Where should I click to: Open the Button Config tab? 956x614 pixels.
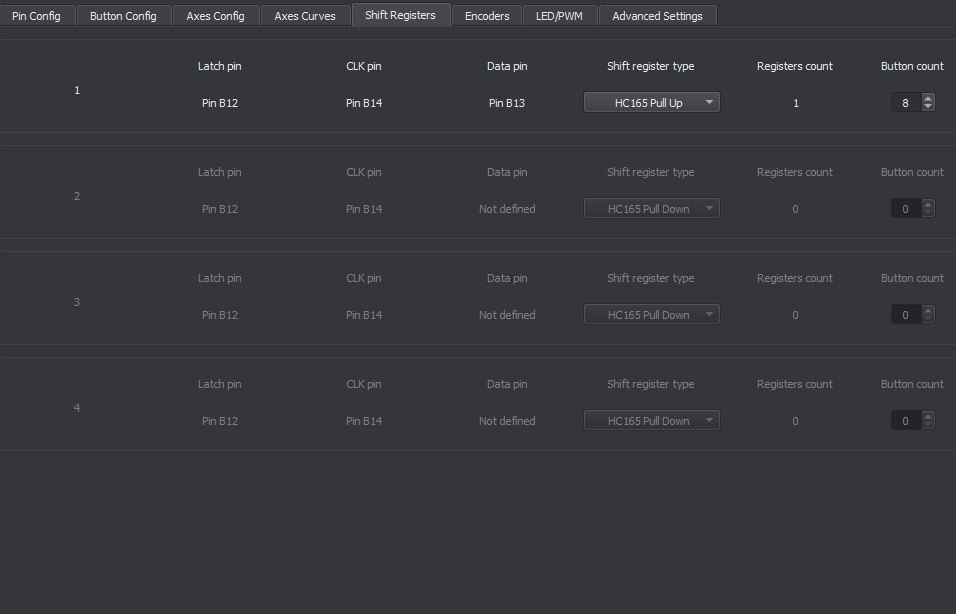(x=123, y=16)
